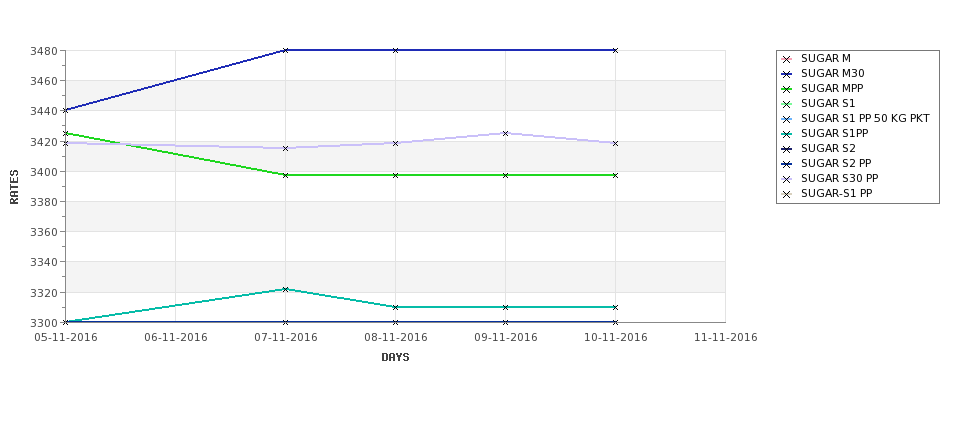This screenshot has height=429, width=975.
Task: Click the RATES vertical axis title
Action: pos(14,187)
